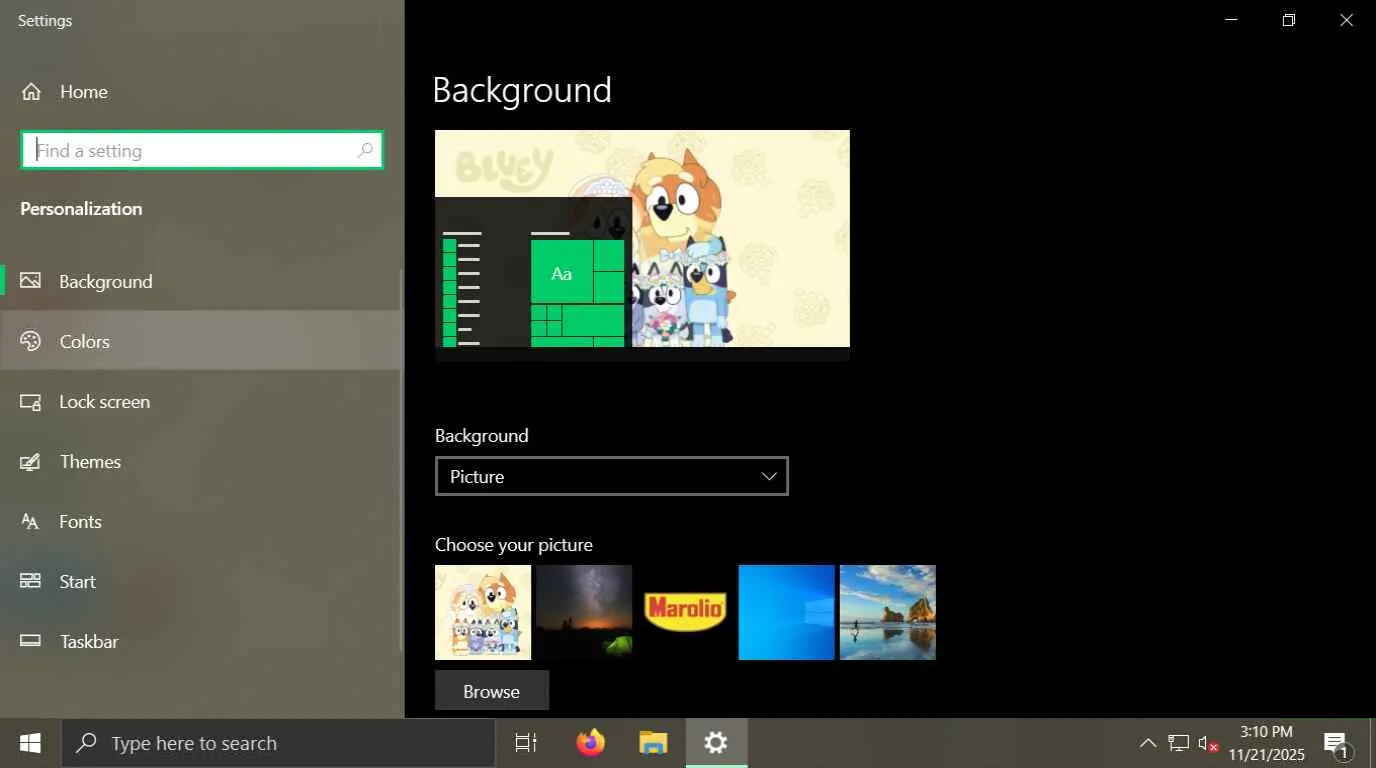Go to Settings Home
The width and height of the screenshot is (1376, 768).
pos(64,92)
